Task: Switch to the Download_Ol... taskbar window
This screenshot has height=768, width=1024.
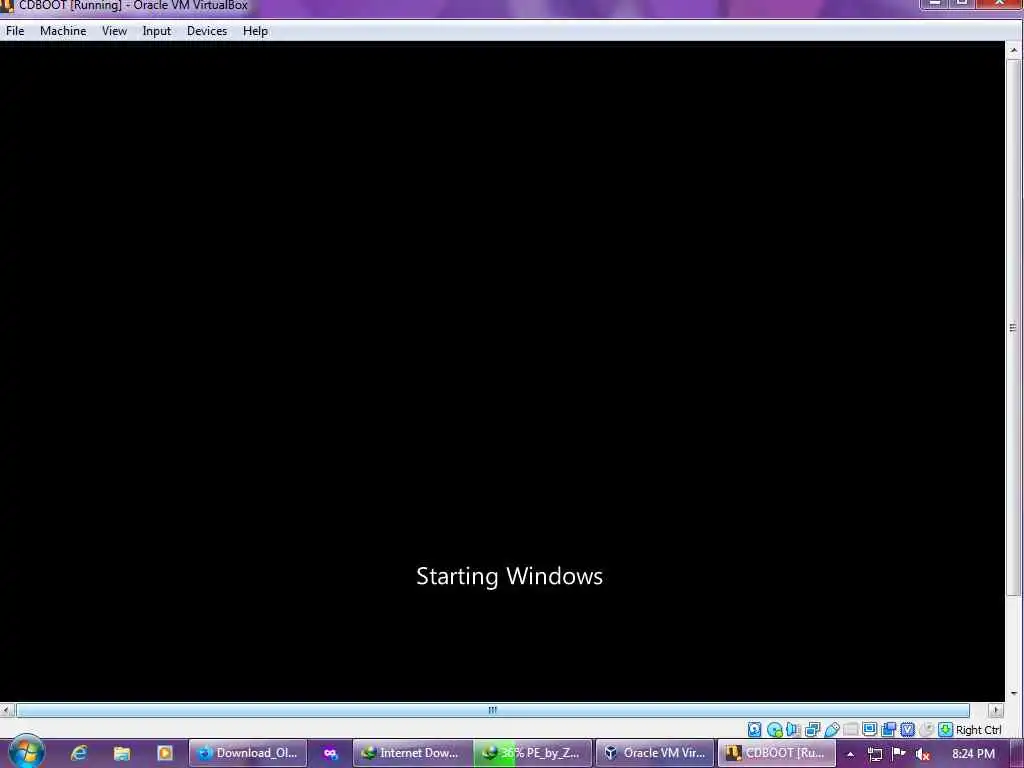Action: (x=248, y=753)
